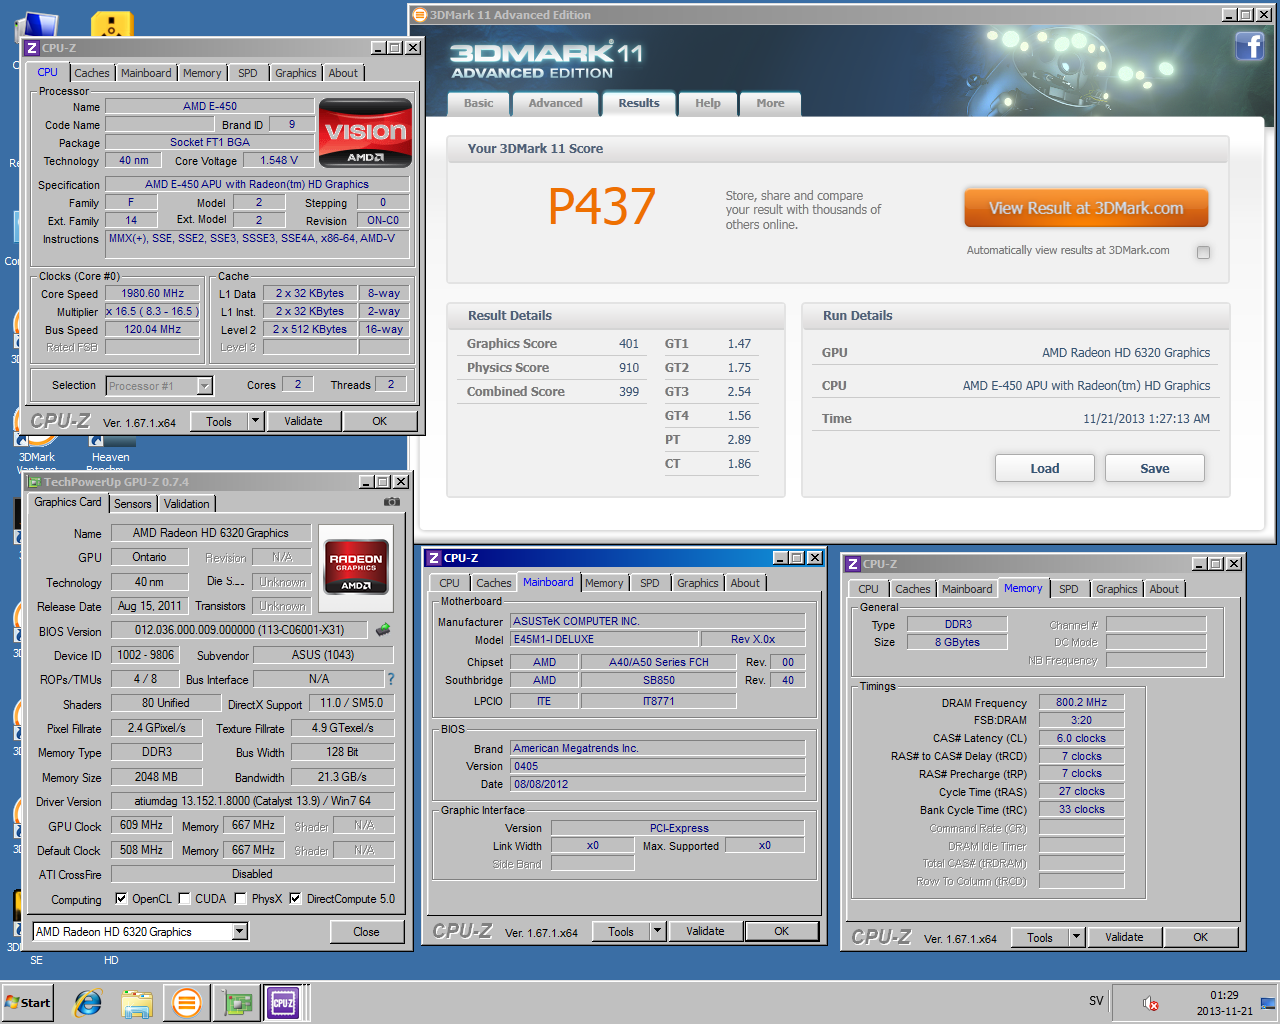Expand the Tools arrow in the CPU-Z Mainboard window
The width and height of the screenshot is (1280, 1024).
[x=657, y=931]
